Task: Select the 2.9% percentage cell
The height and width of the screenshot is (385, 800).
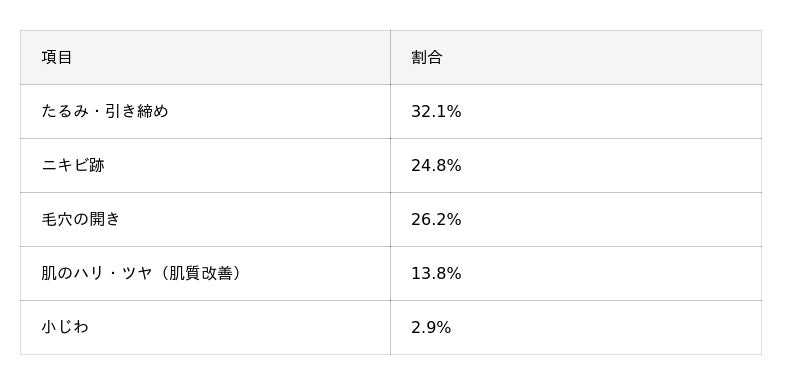Action: click(x=576, y=328)
